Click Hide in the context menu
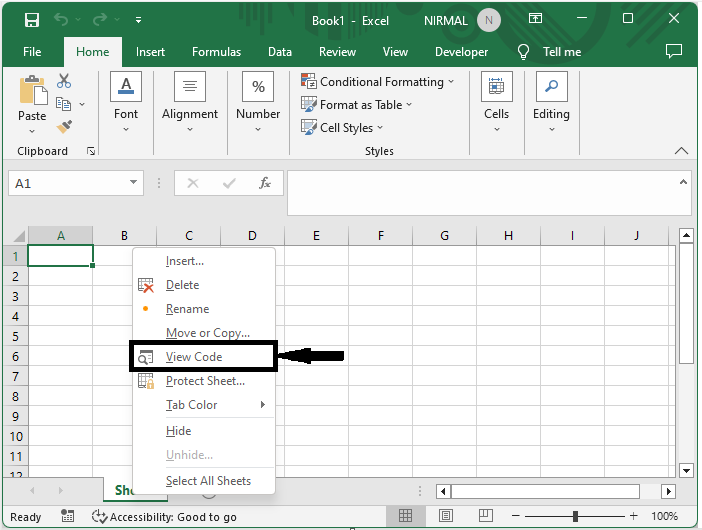702x530 pixels. click(204, 431)
